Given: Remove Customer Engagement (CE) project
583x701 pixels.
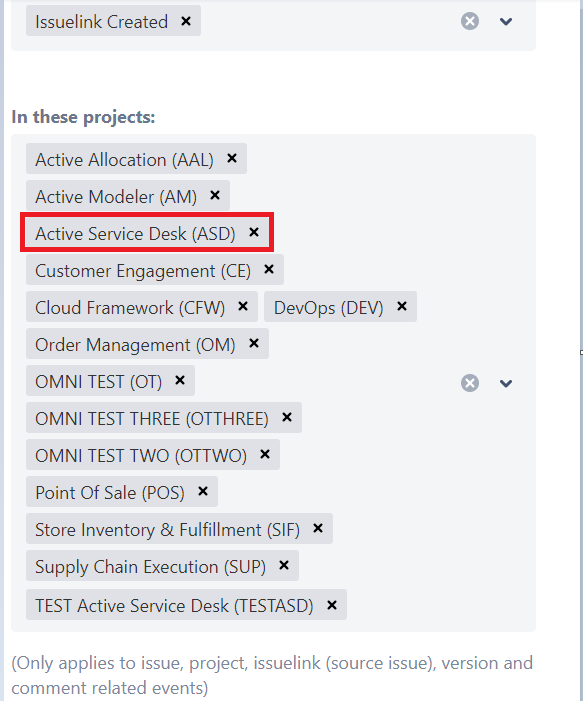Looking at the screenshot, I should pos(269,270).
